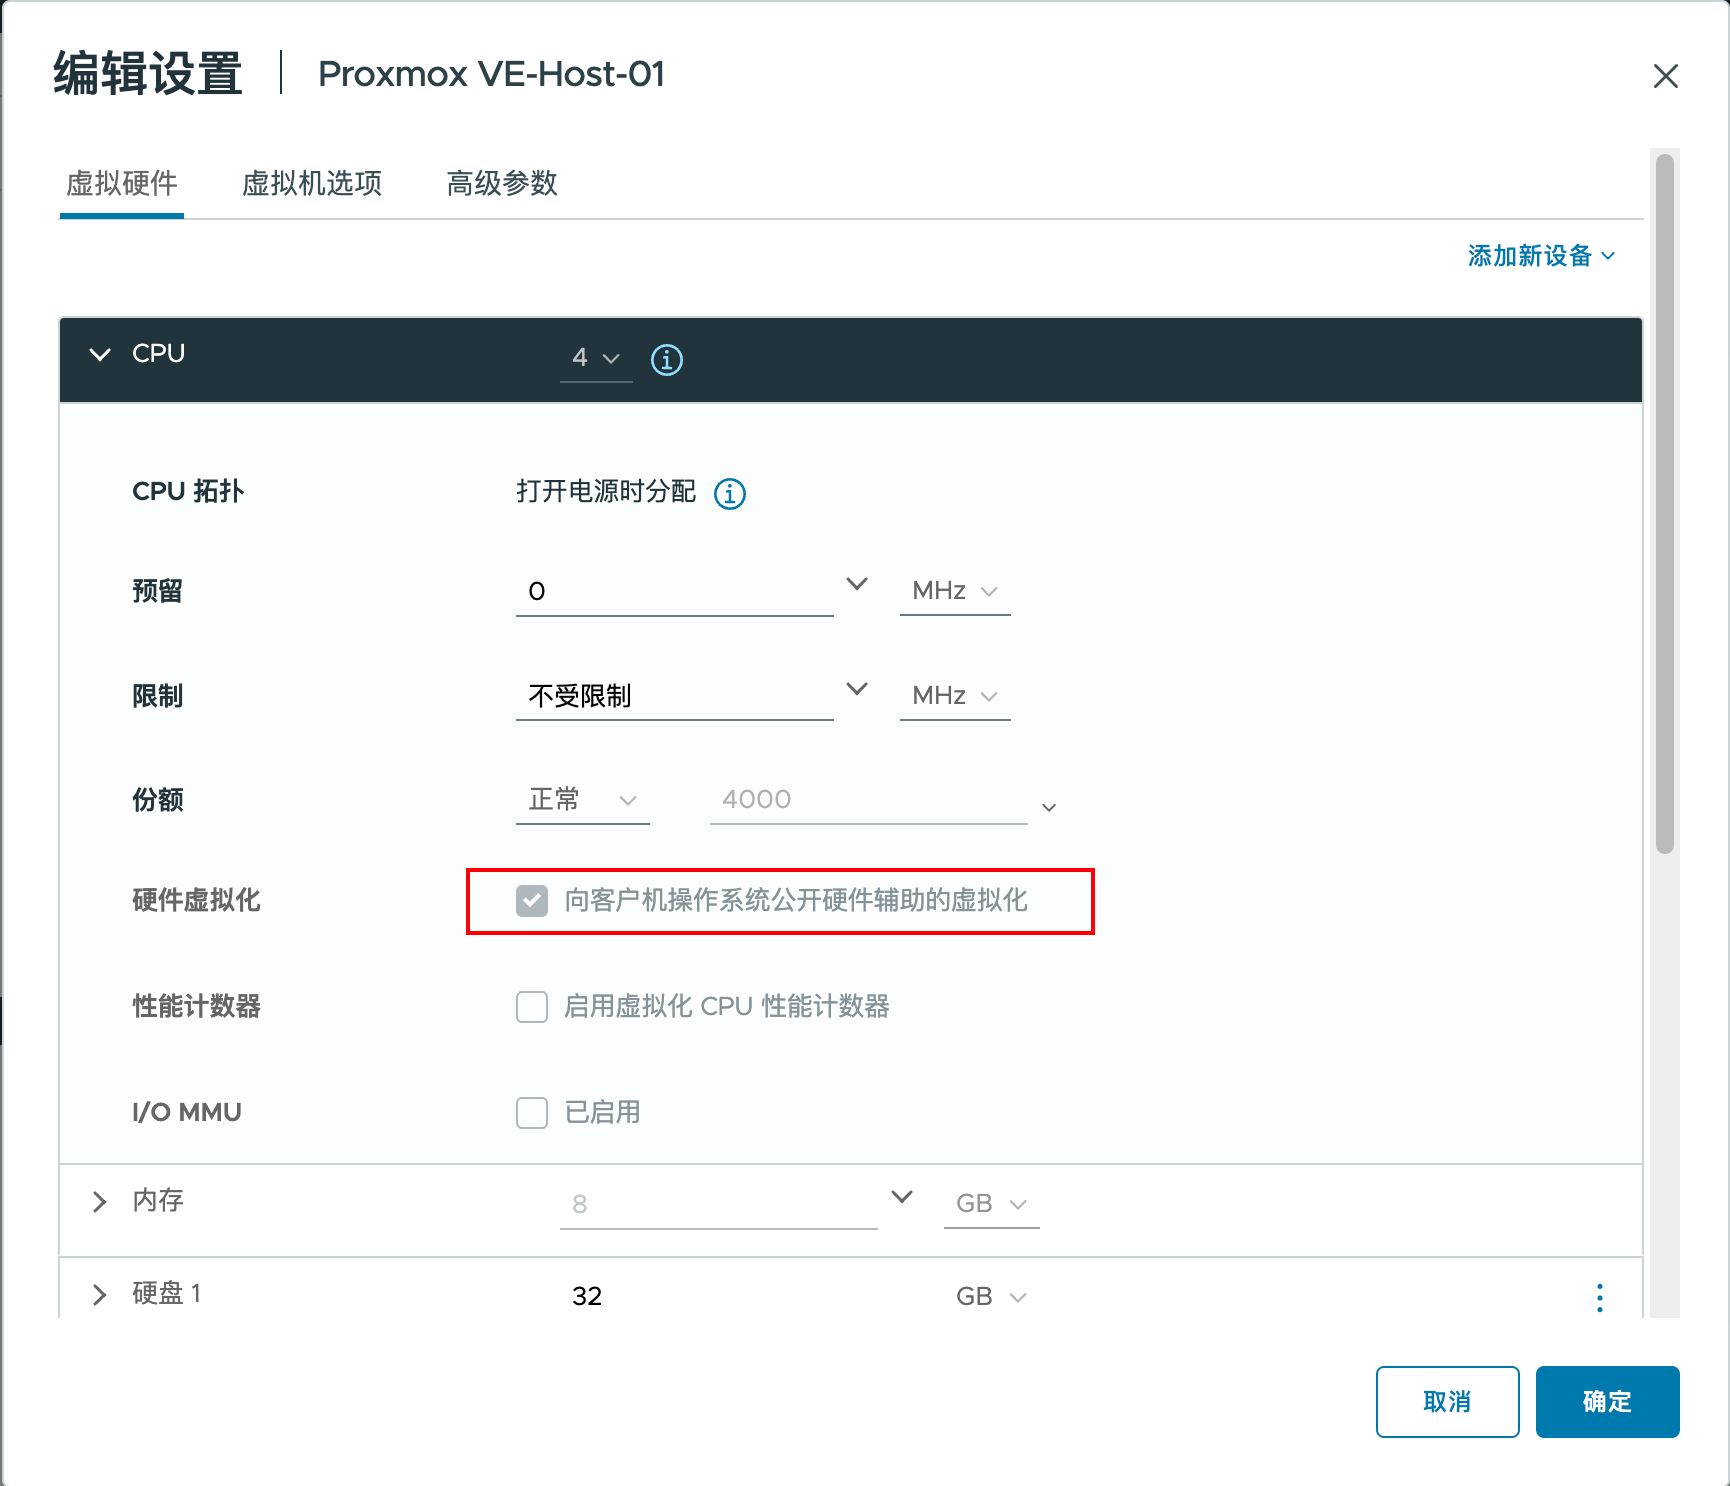
Task: Open the 内存 value dropdown arrow
Action: coord(902,1197)
